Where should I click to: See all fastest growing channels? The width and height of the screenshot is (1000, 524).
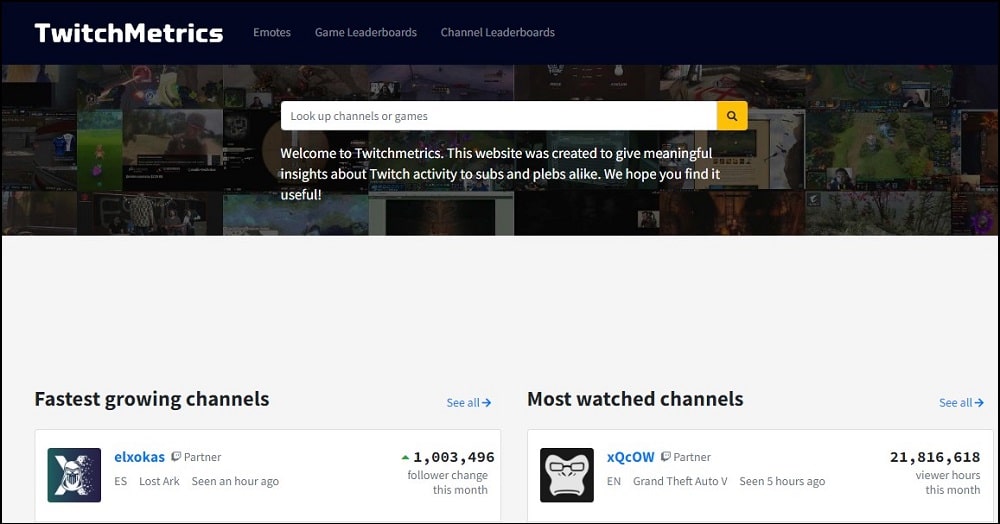point(469,403)
